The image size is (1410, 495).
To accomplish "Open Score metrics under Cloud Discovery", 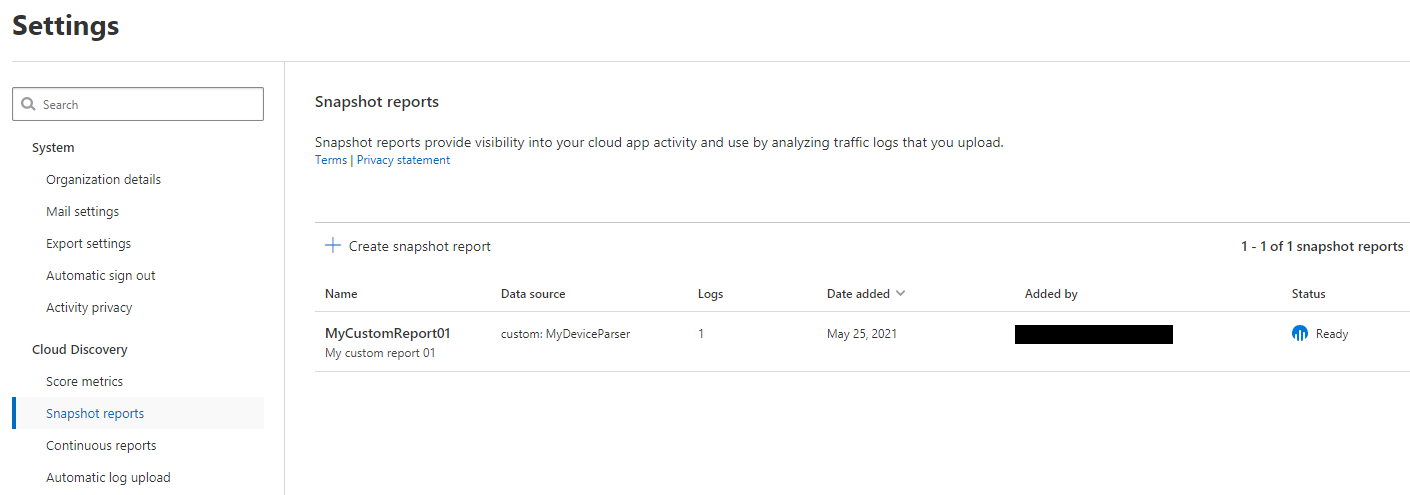I will [84, 382].
